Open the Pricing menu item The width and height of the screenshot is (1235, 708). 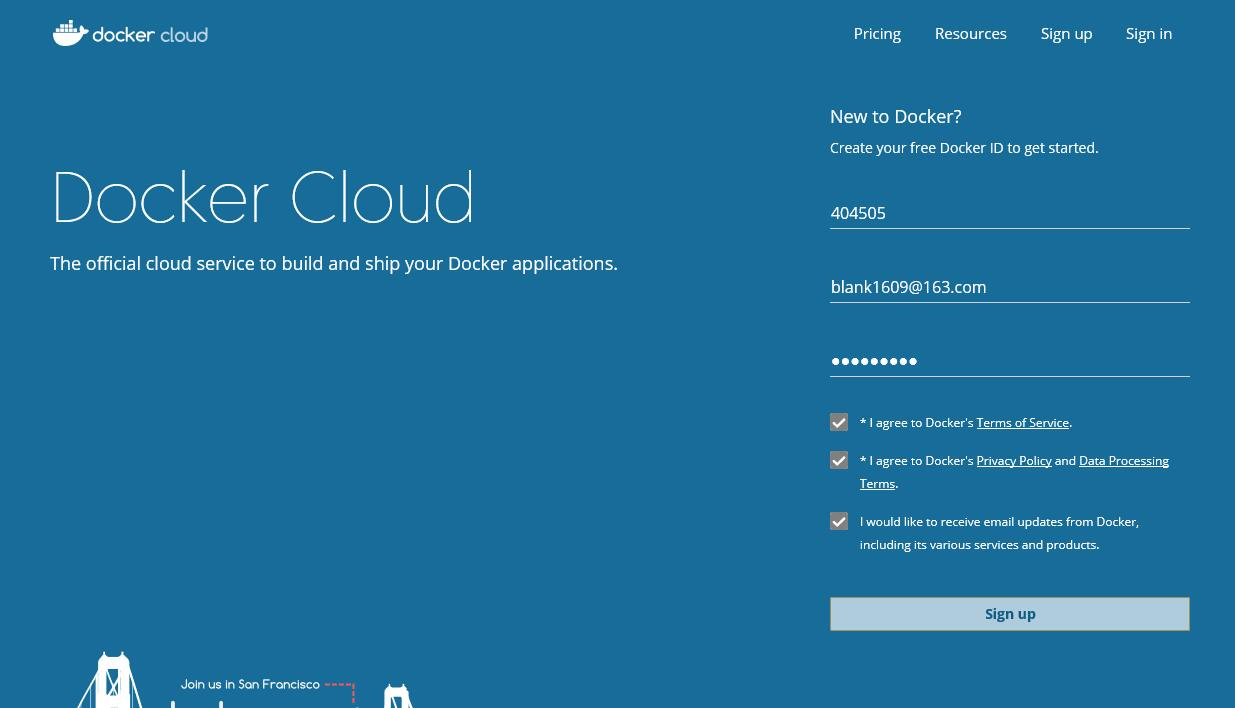pos(877,33)
